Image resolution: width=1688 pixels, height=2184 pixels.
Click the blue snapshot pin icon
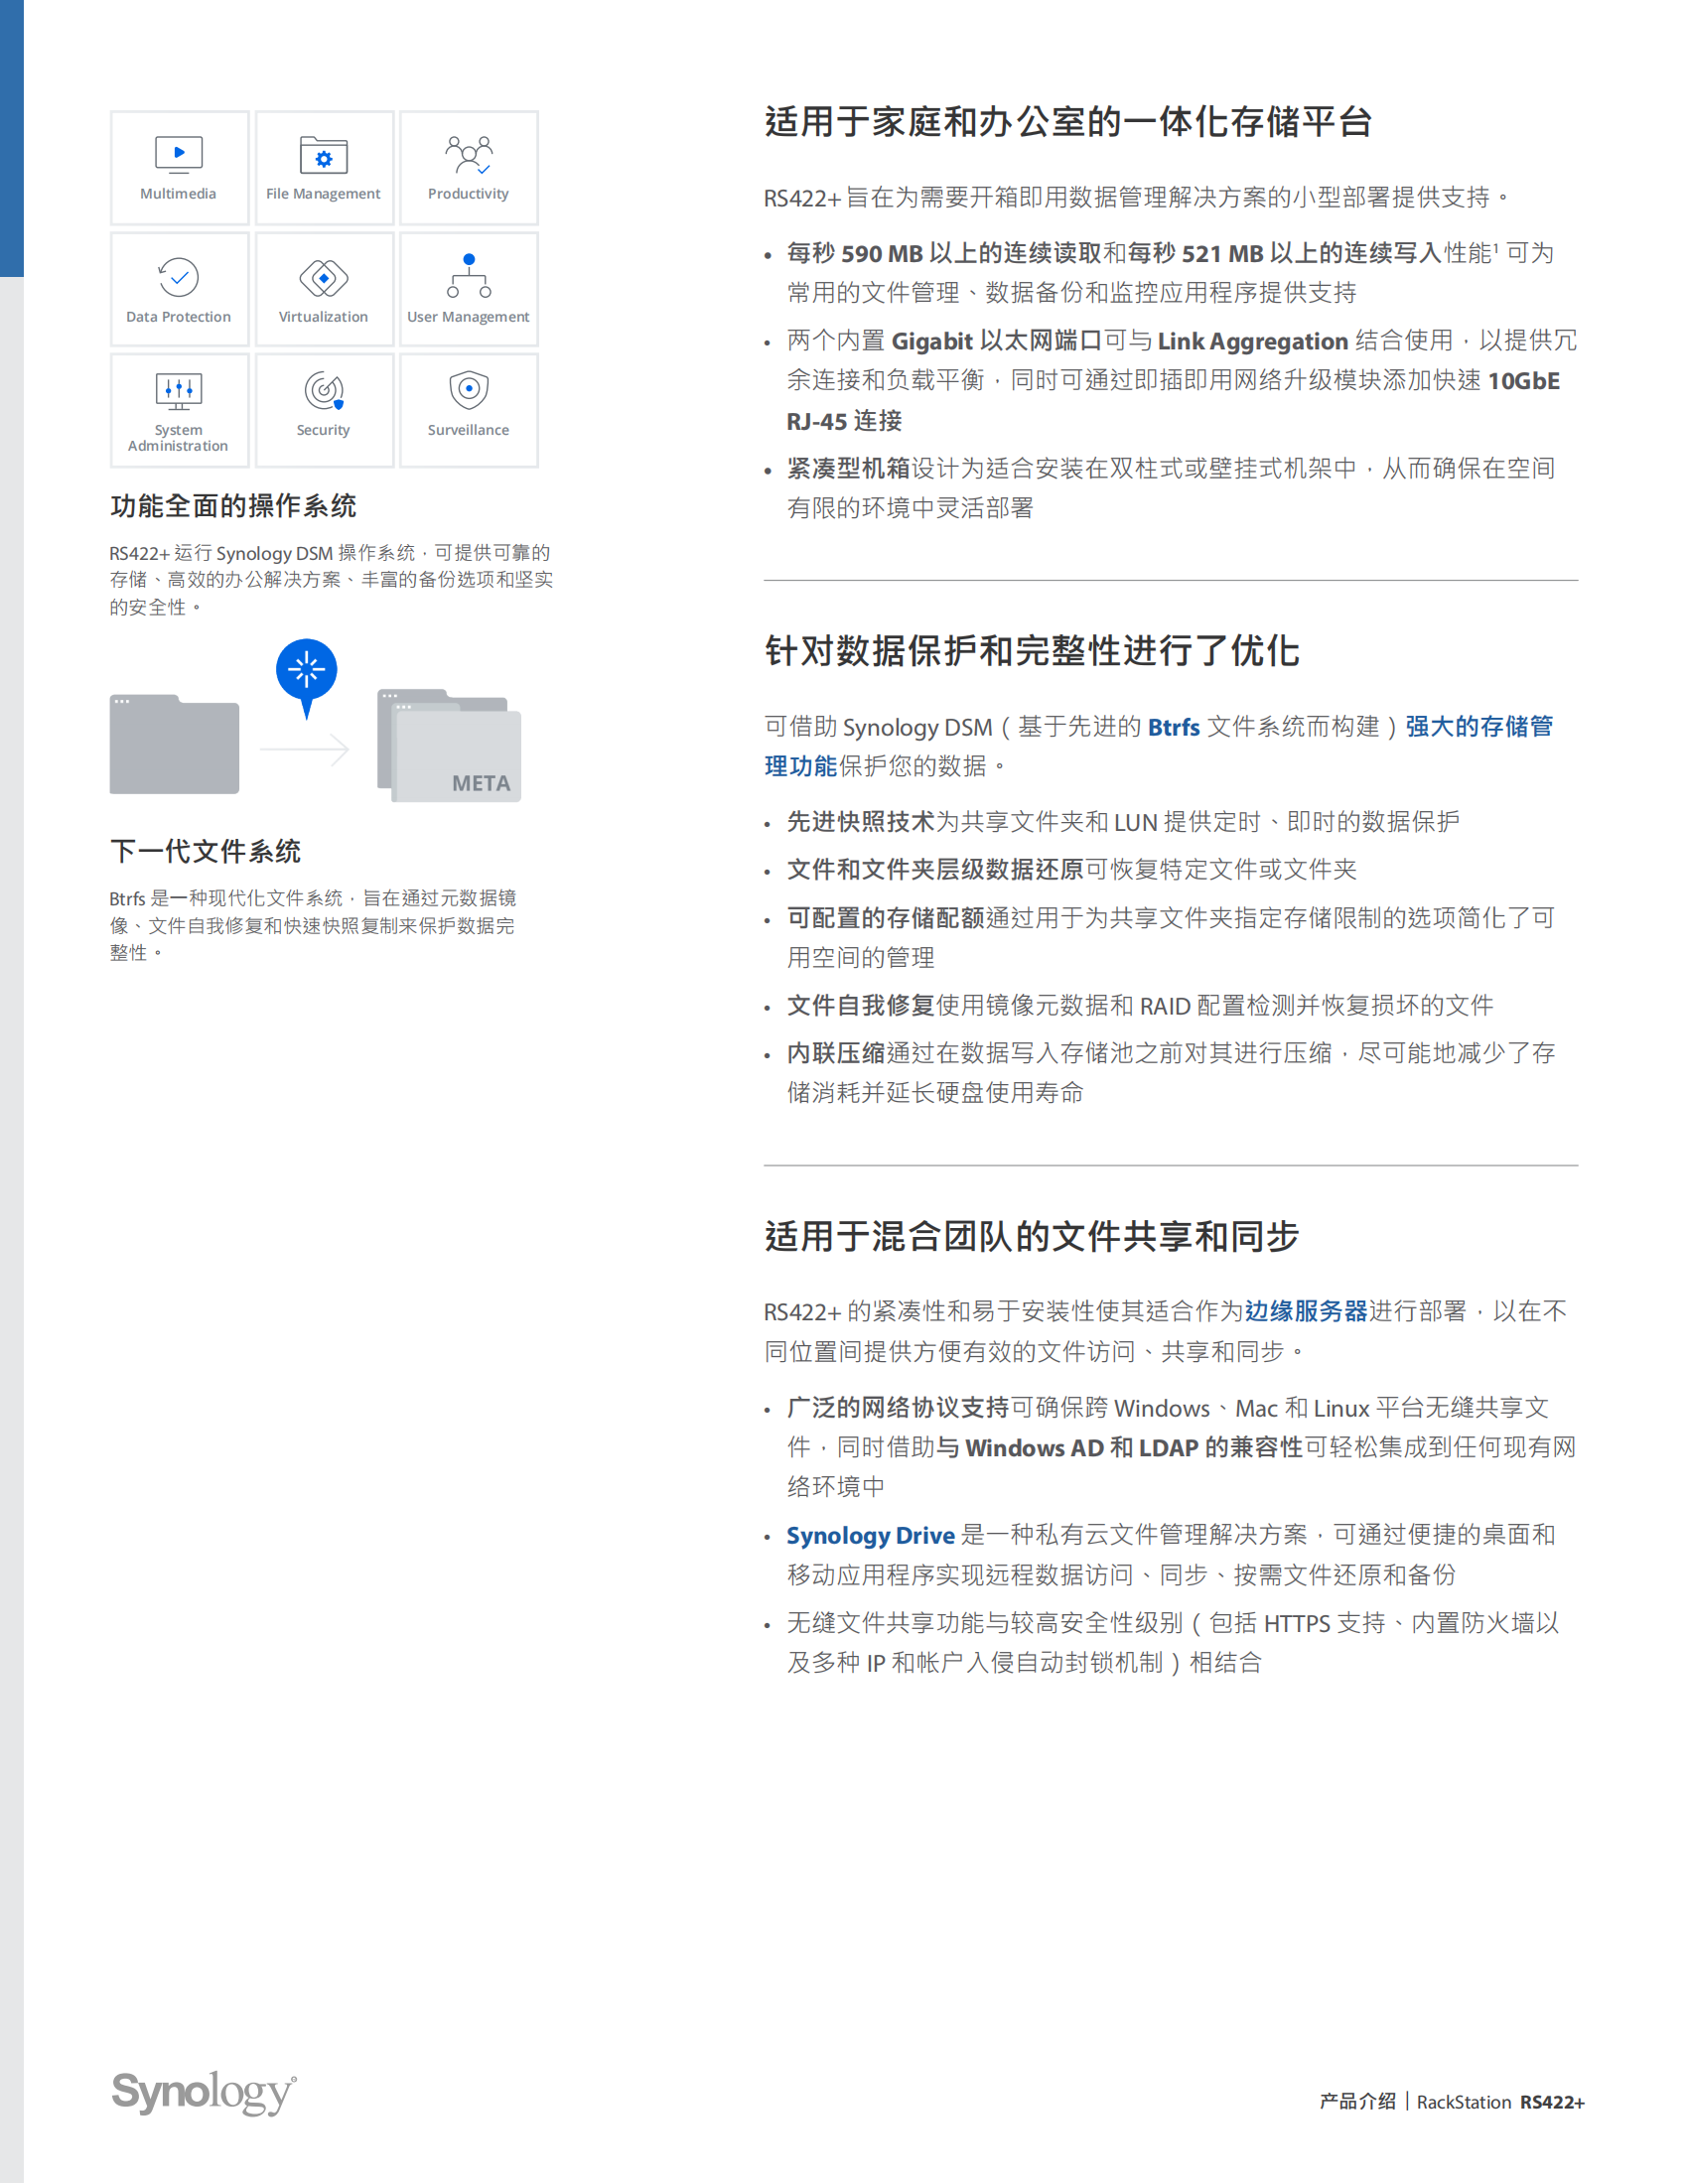pos(307,677)
